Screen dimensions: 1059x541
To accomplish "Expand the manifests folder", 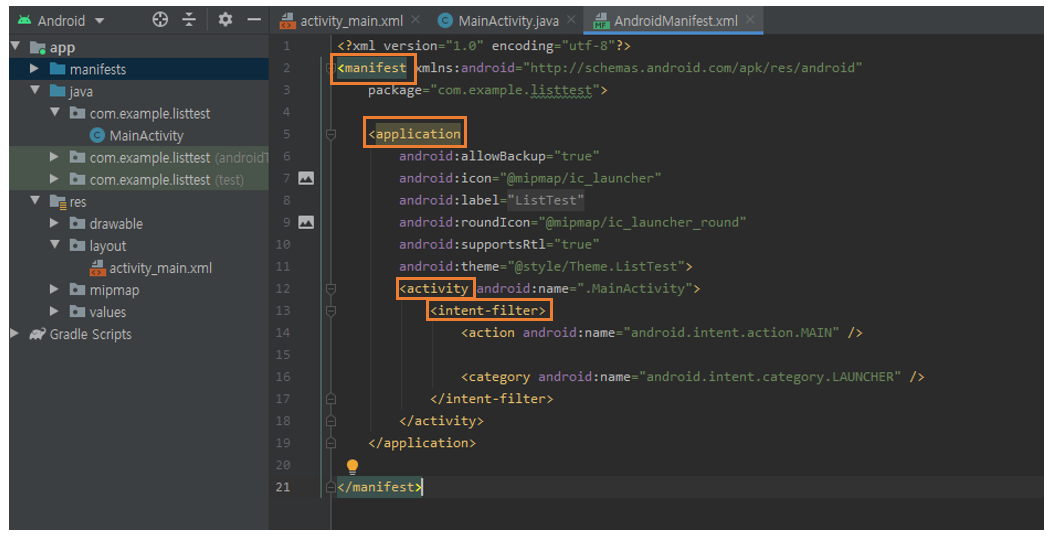I will click(x=34, y=68).
